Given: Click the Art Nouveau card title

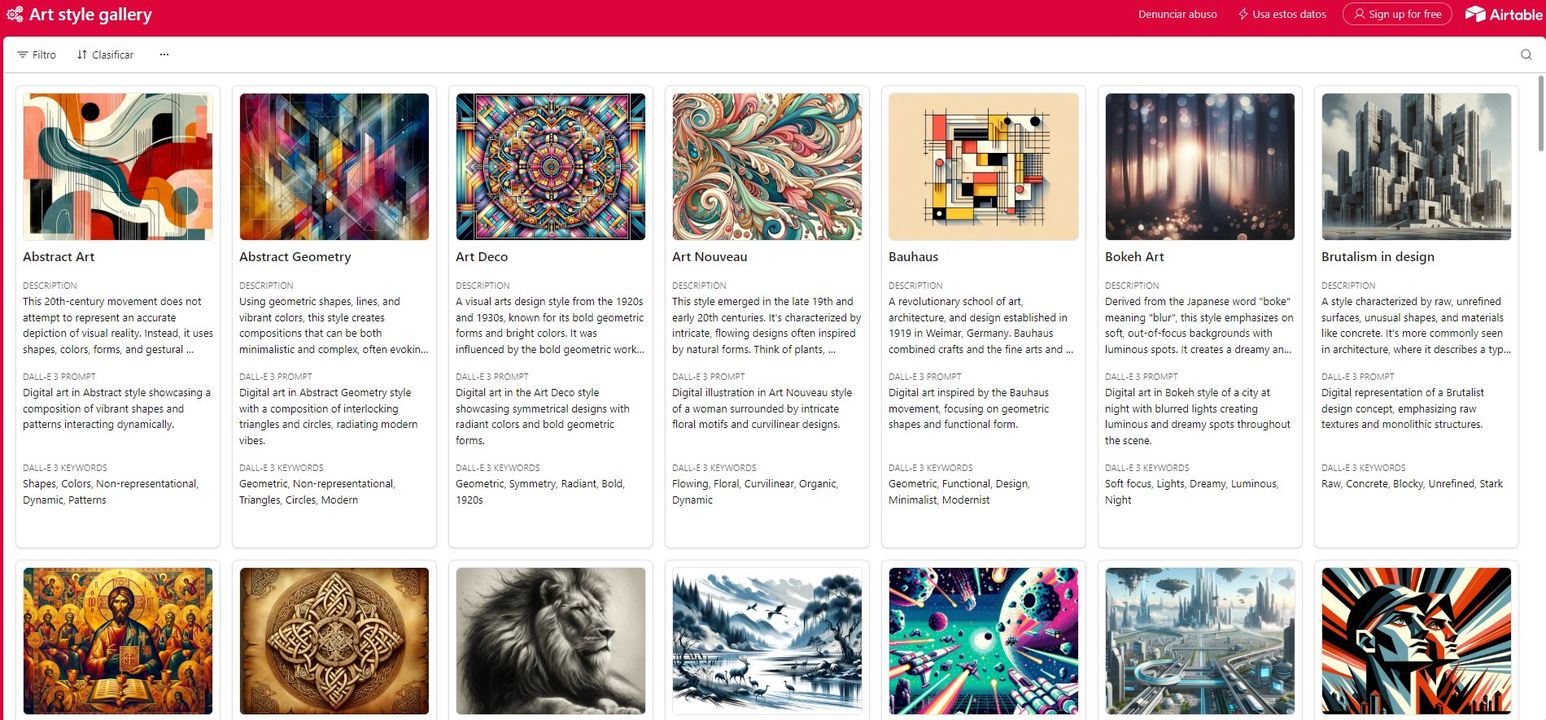Looking at the screenshot, I should (710, 257).
